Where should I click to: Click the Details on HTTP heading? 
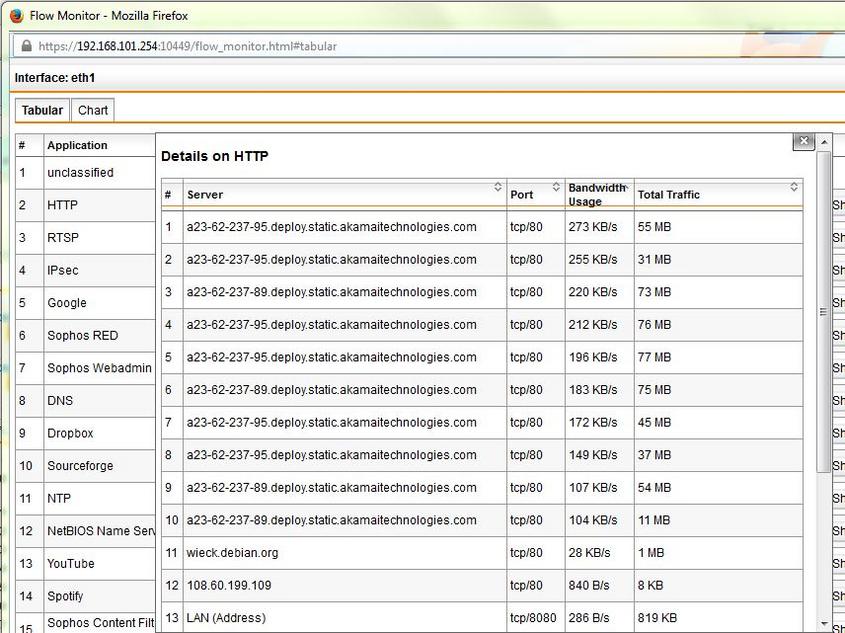click(214, 156)
